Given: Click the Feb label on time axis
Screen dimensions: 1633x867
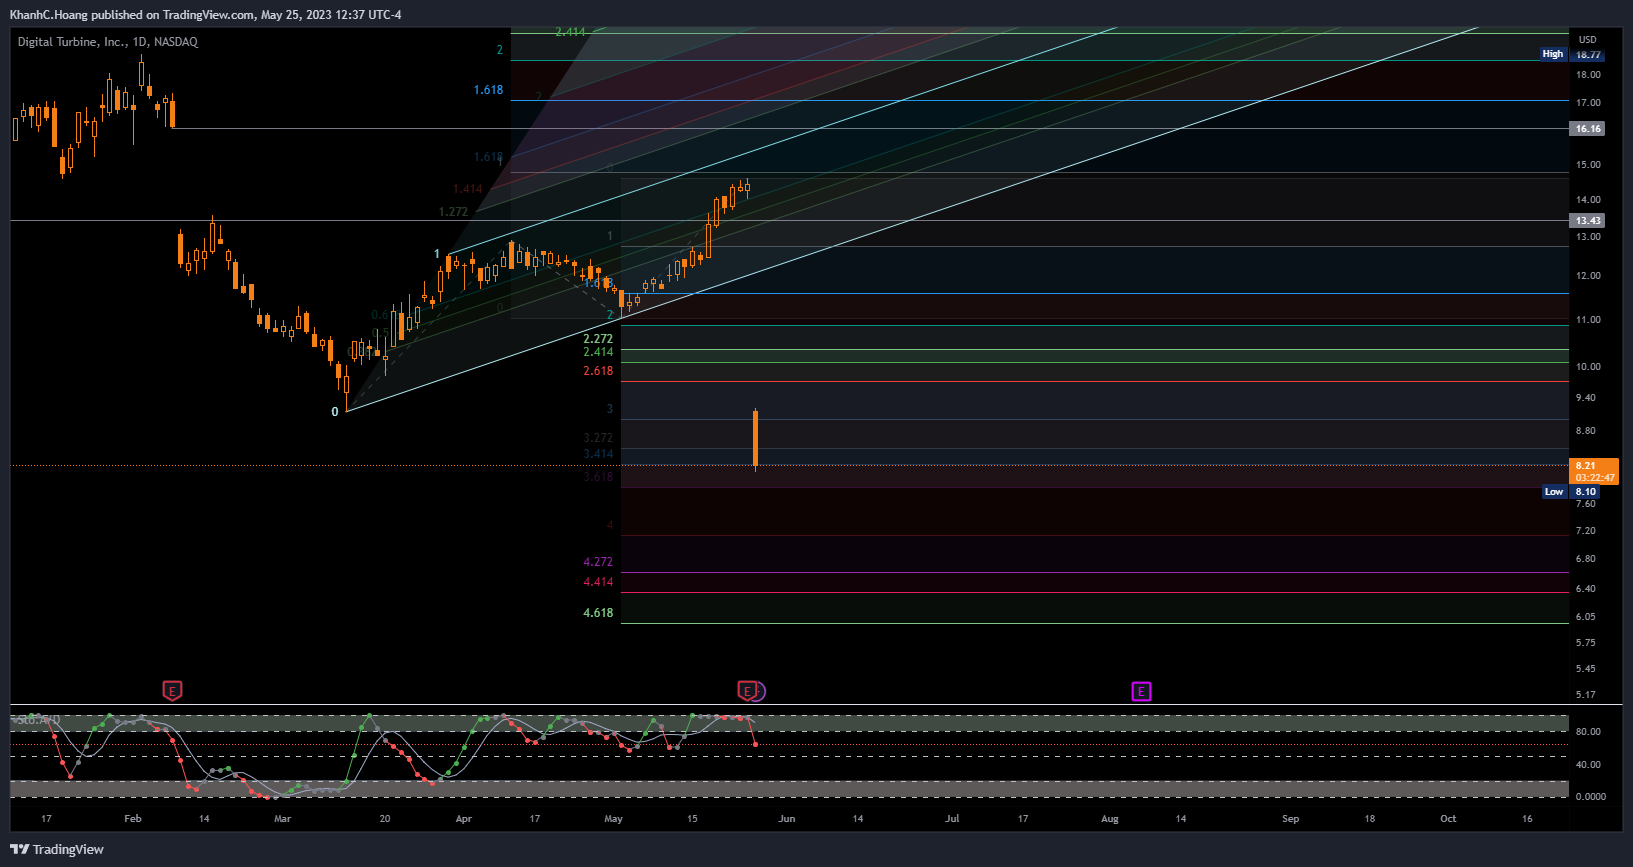Looking at the screenshot, I should click(x=133, y=818).
